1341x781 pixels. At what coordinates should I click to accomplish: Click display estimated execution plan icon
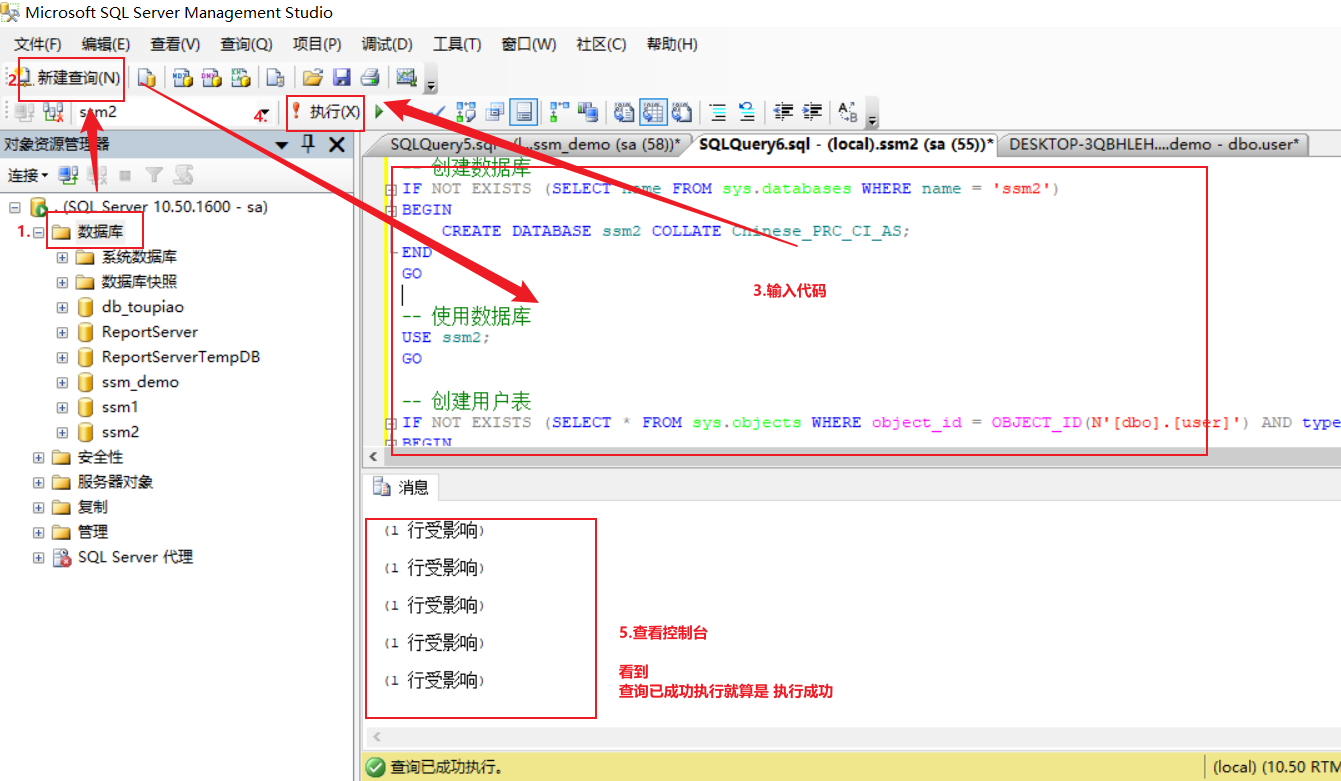click(x=466, y=112)
